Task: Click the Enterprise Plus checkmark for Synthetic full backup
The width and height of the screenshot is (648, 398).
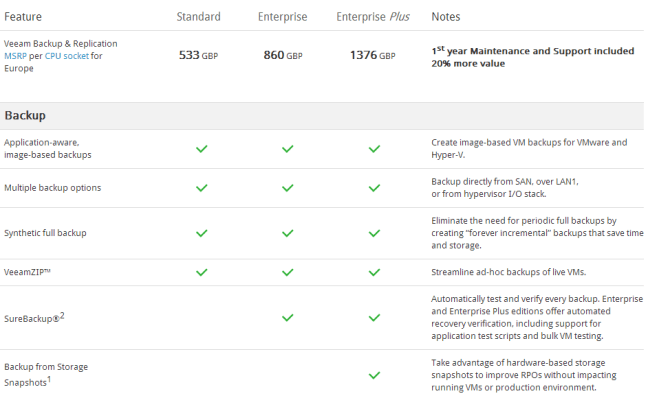Action: point(374,234)
